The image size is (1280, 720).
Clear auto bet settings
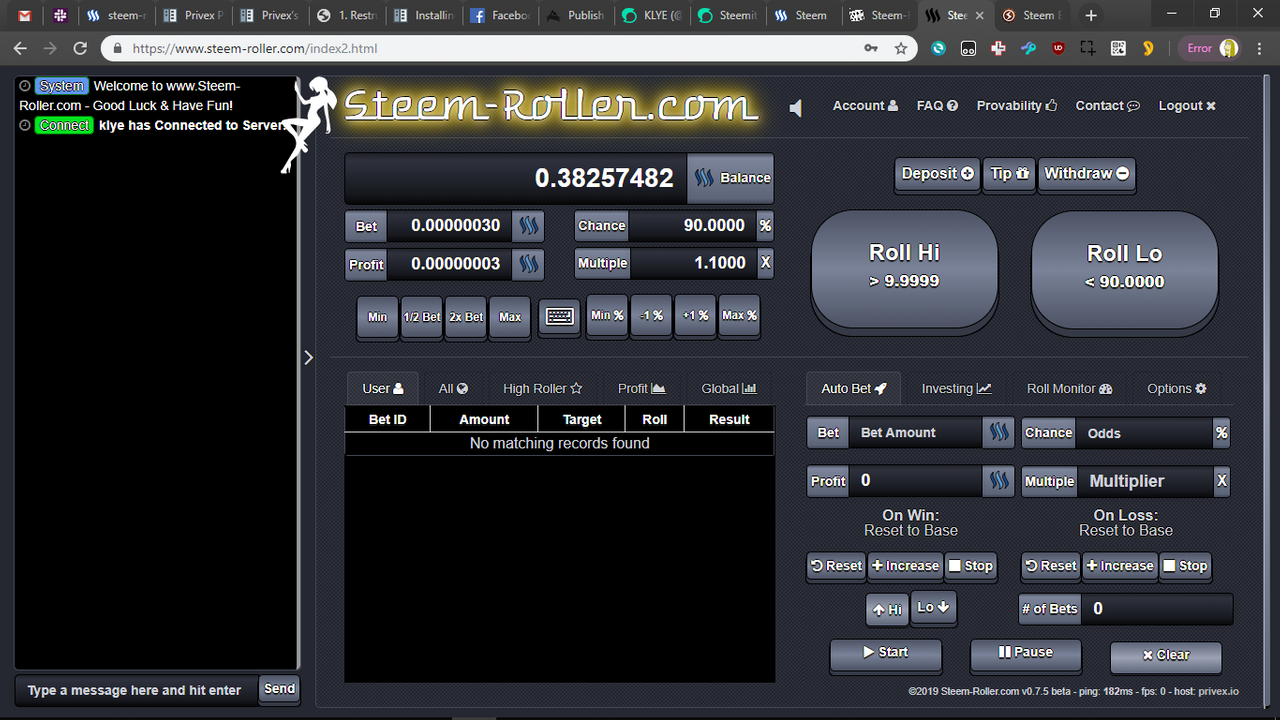(x=1165, y=656)
